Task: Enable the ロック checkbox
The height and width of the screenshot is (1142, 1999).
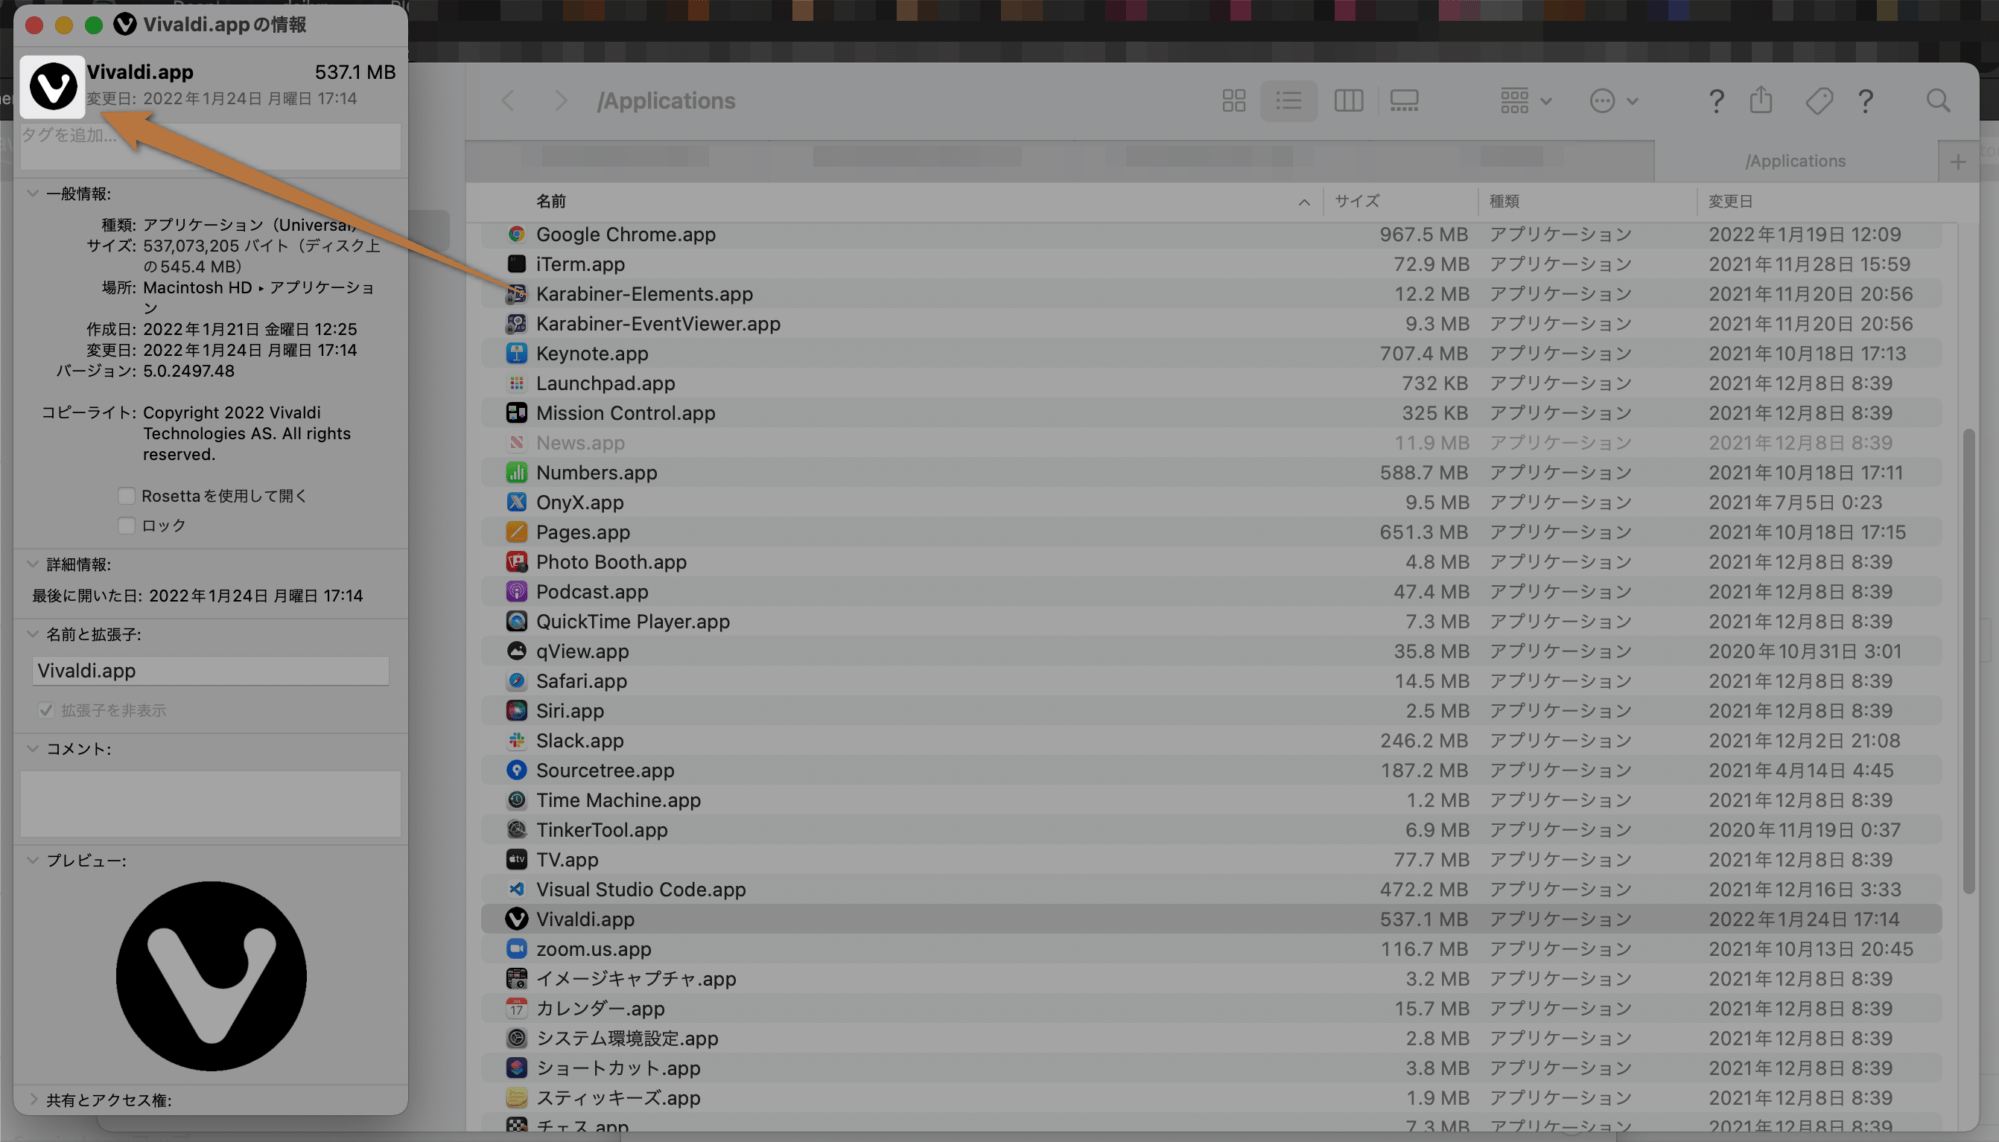Action: click(x=126, y=525)
